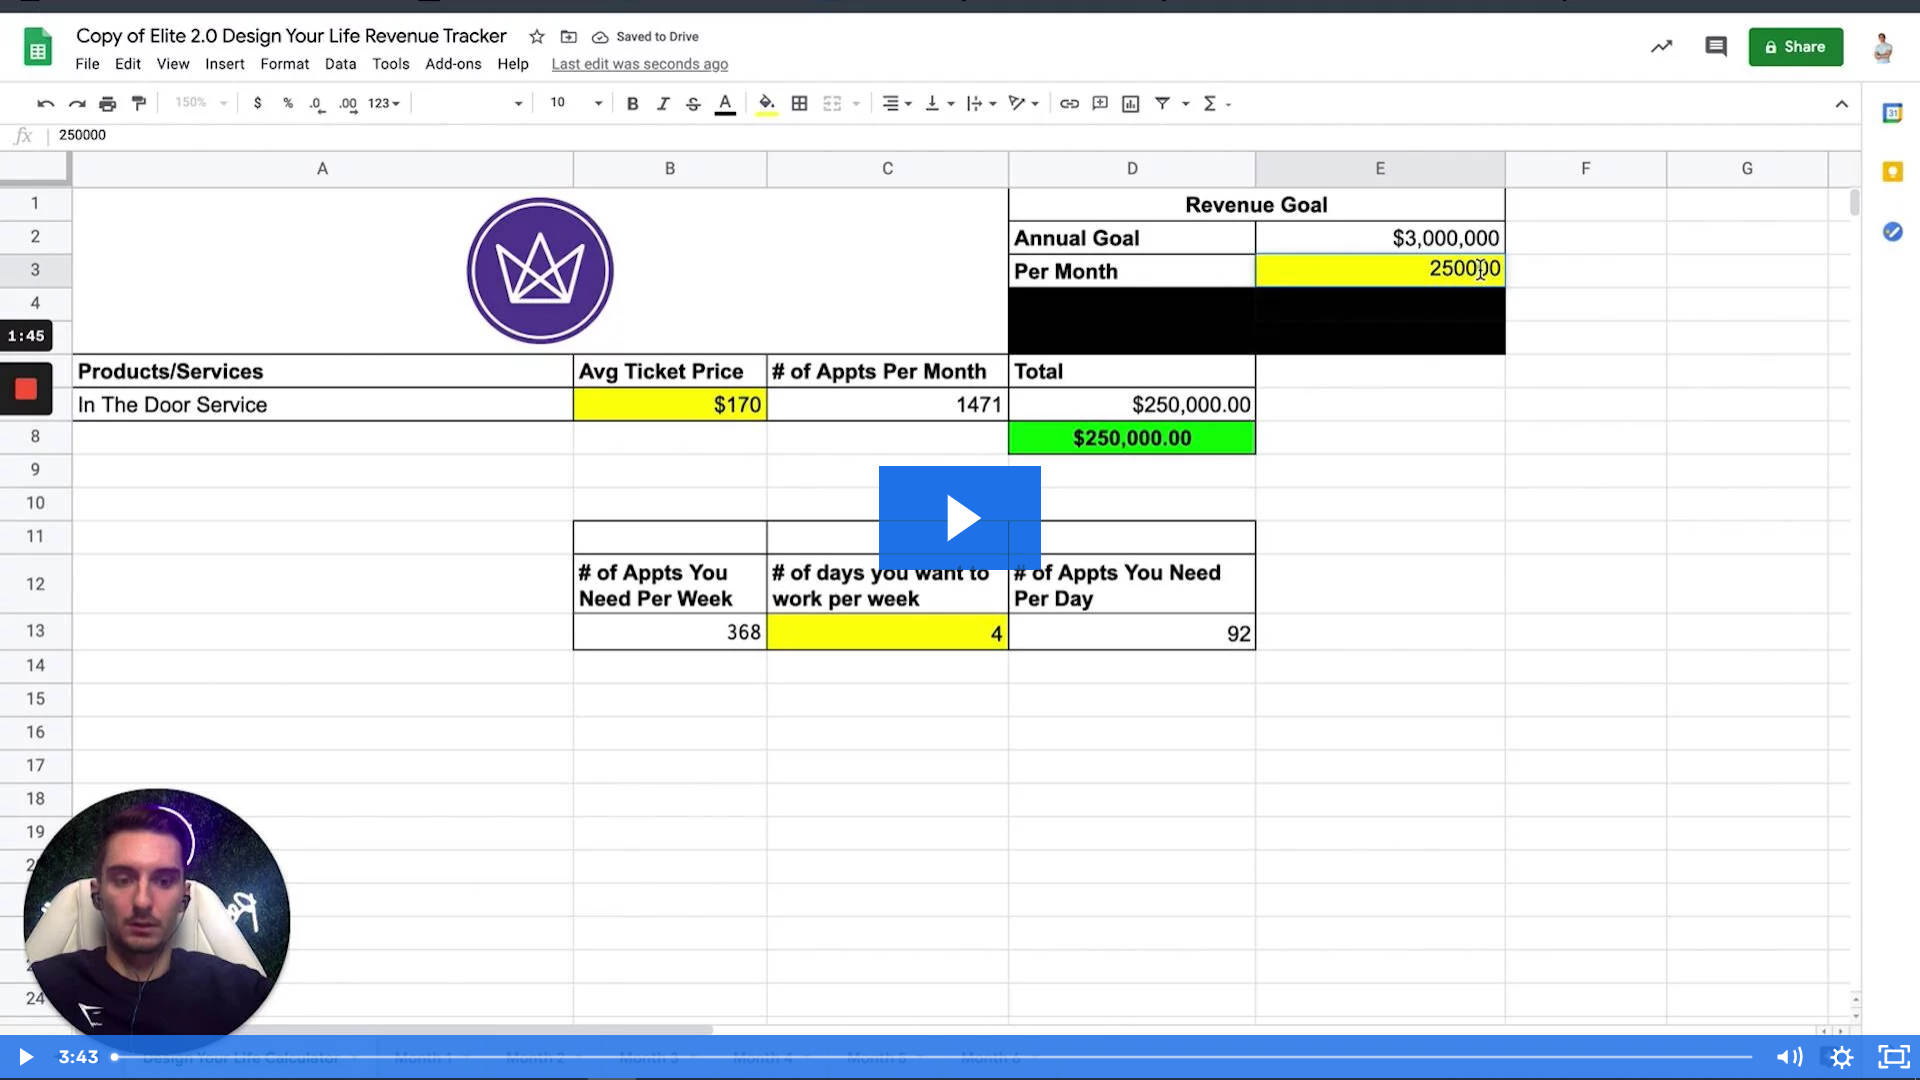Open the comment history icon
Viewport: 1920px width, 1080px height.
pos(1716,47)
